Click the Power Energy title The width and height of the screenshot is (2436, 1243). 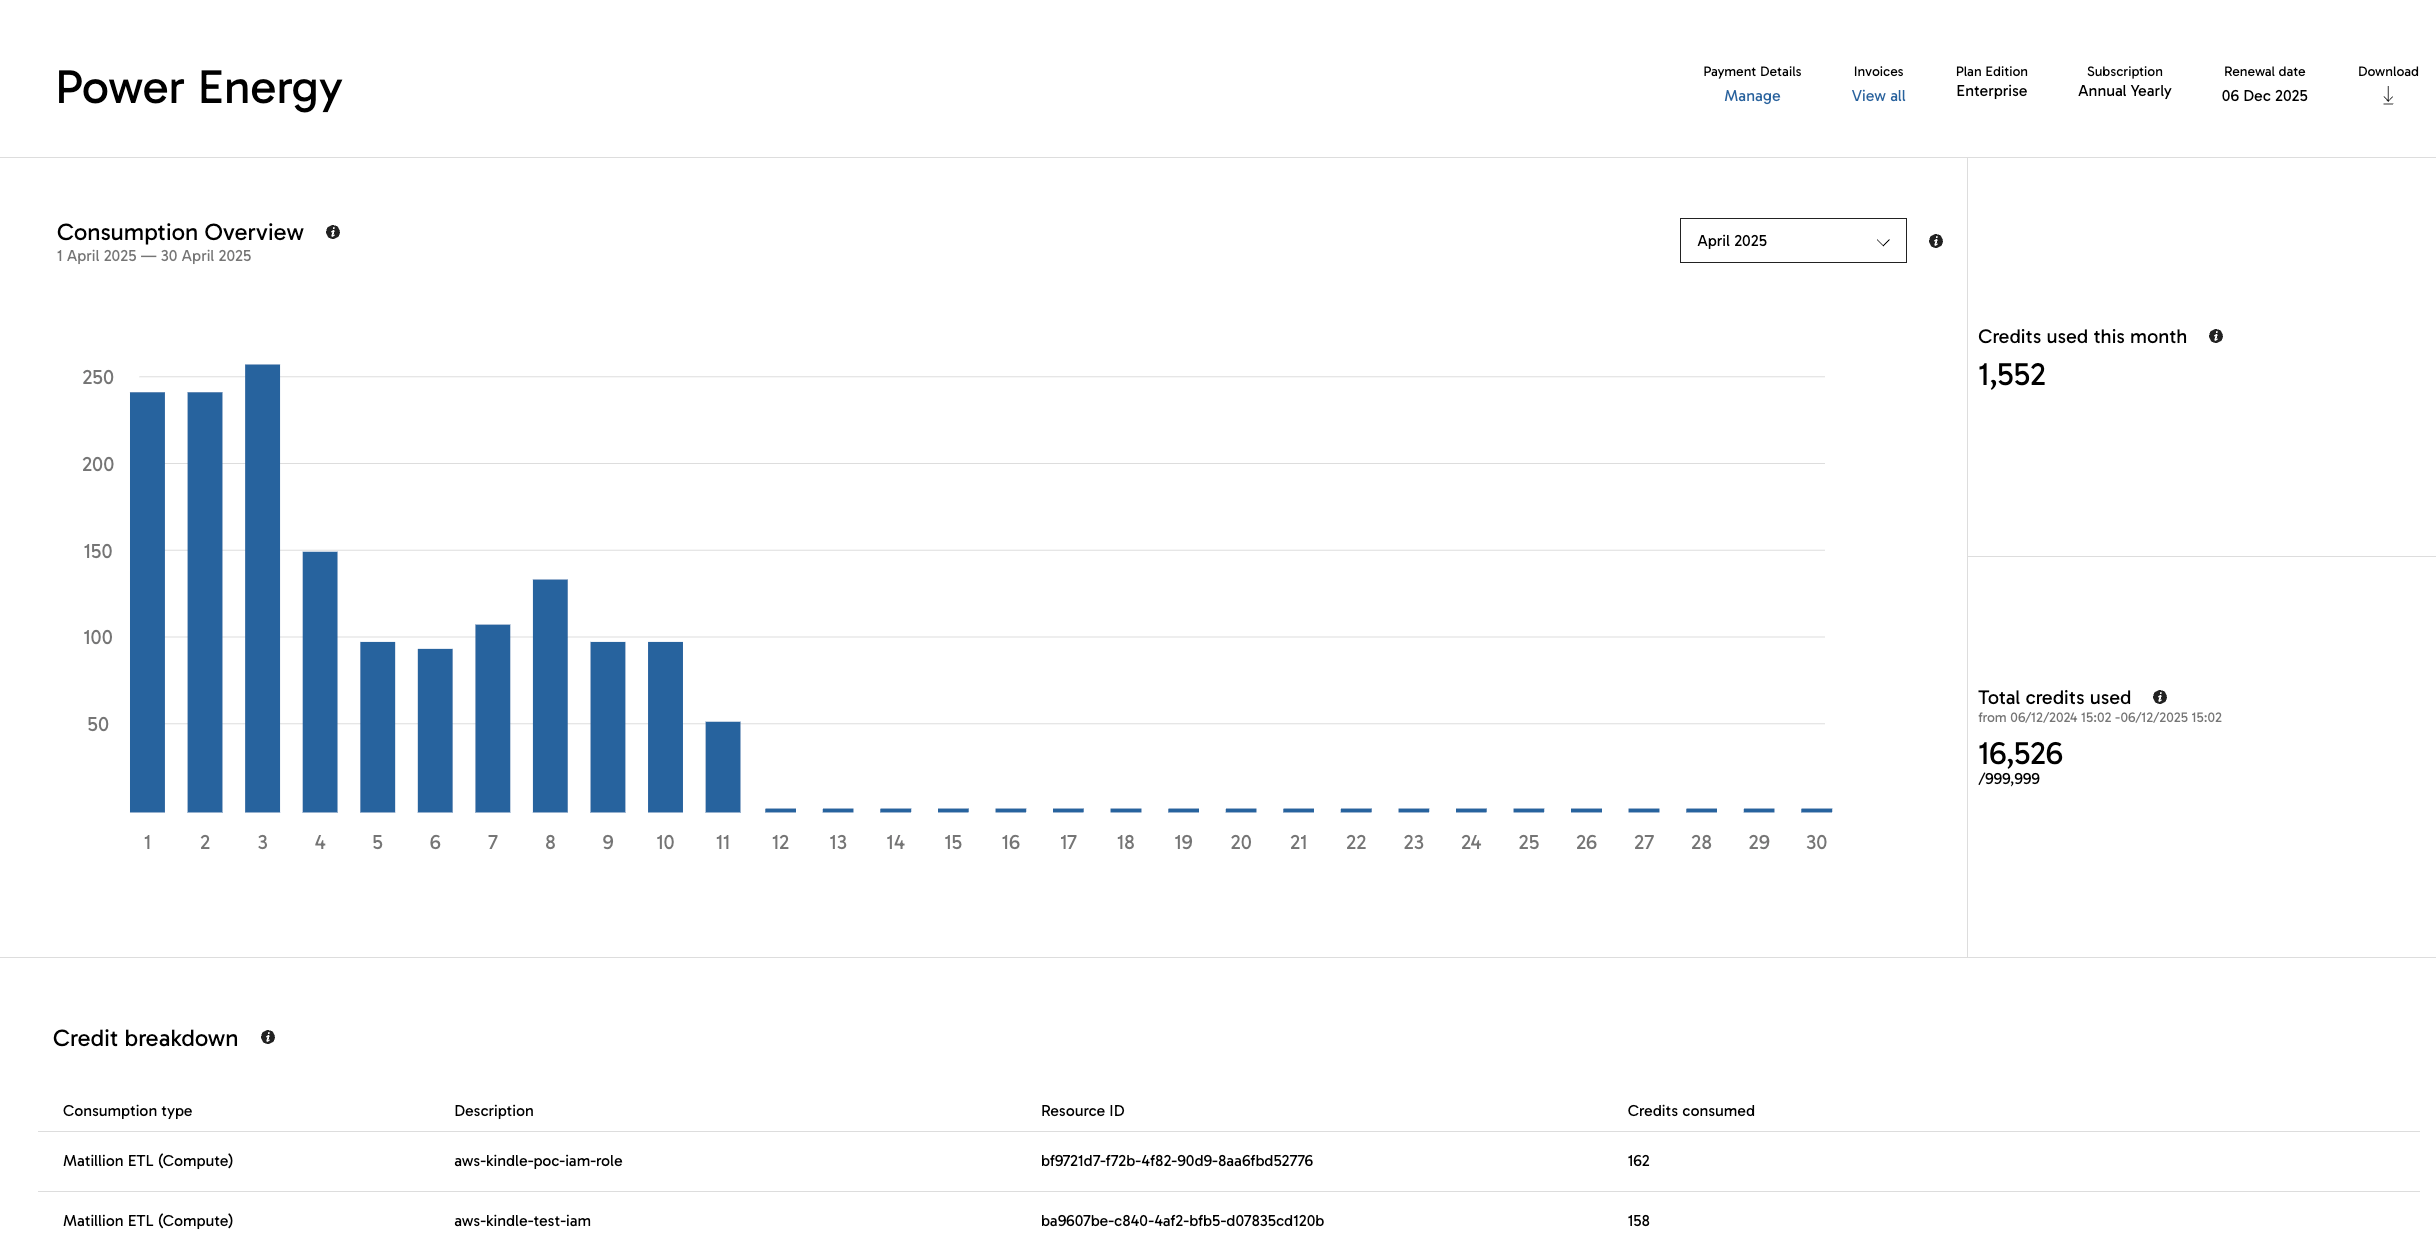pyautogui.click(x=199, y=88)
